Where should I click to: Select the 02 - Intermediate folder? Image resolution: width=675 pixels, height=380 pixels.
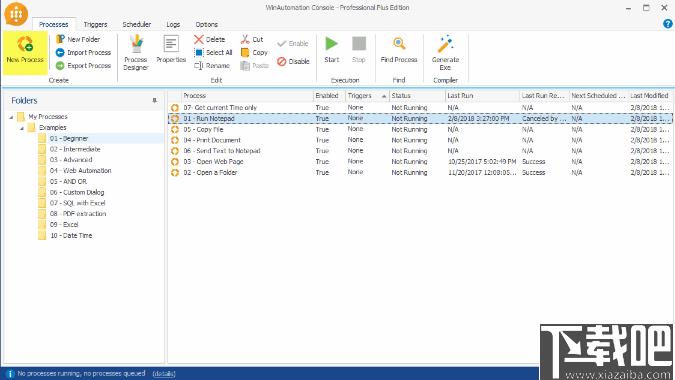[x=75, y=149]
